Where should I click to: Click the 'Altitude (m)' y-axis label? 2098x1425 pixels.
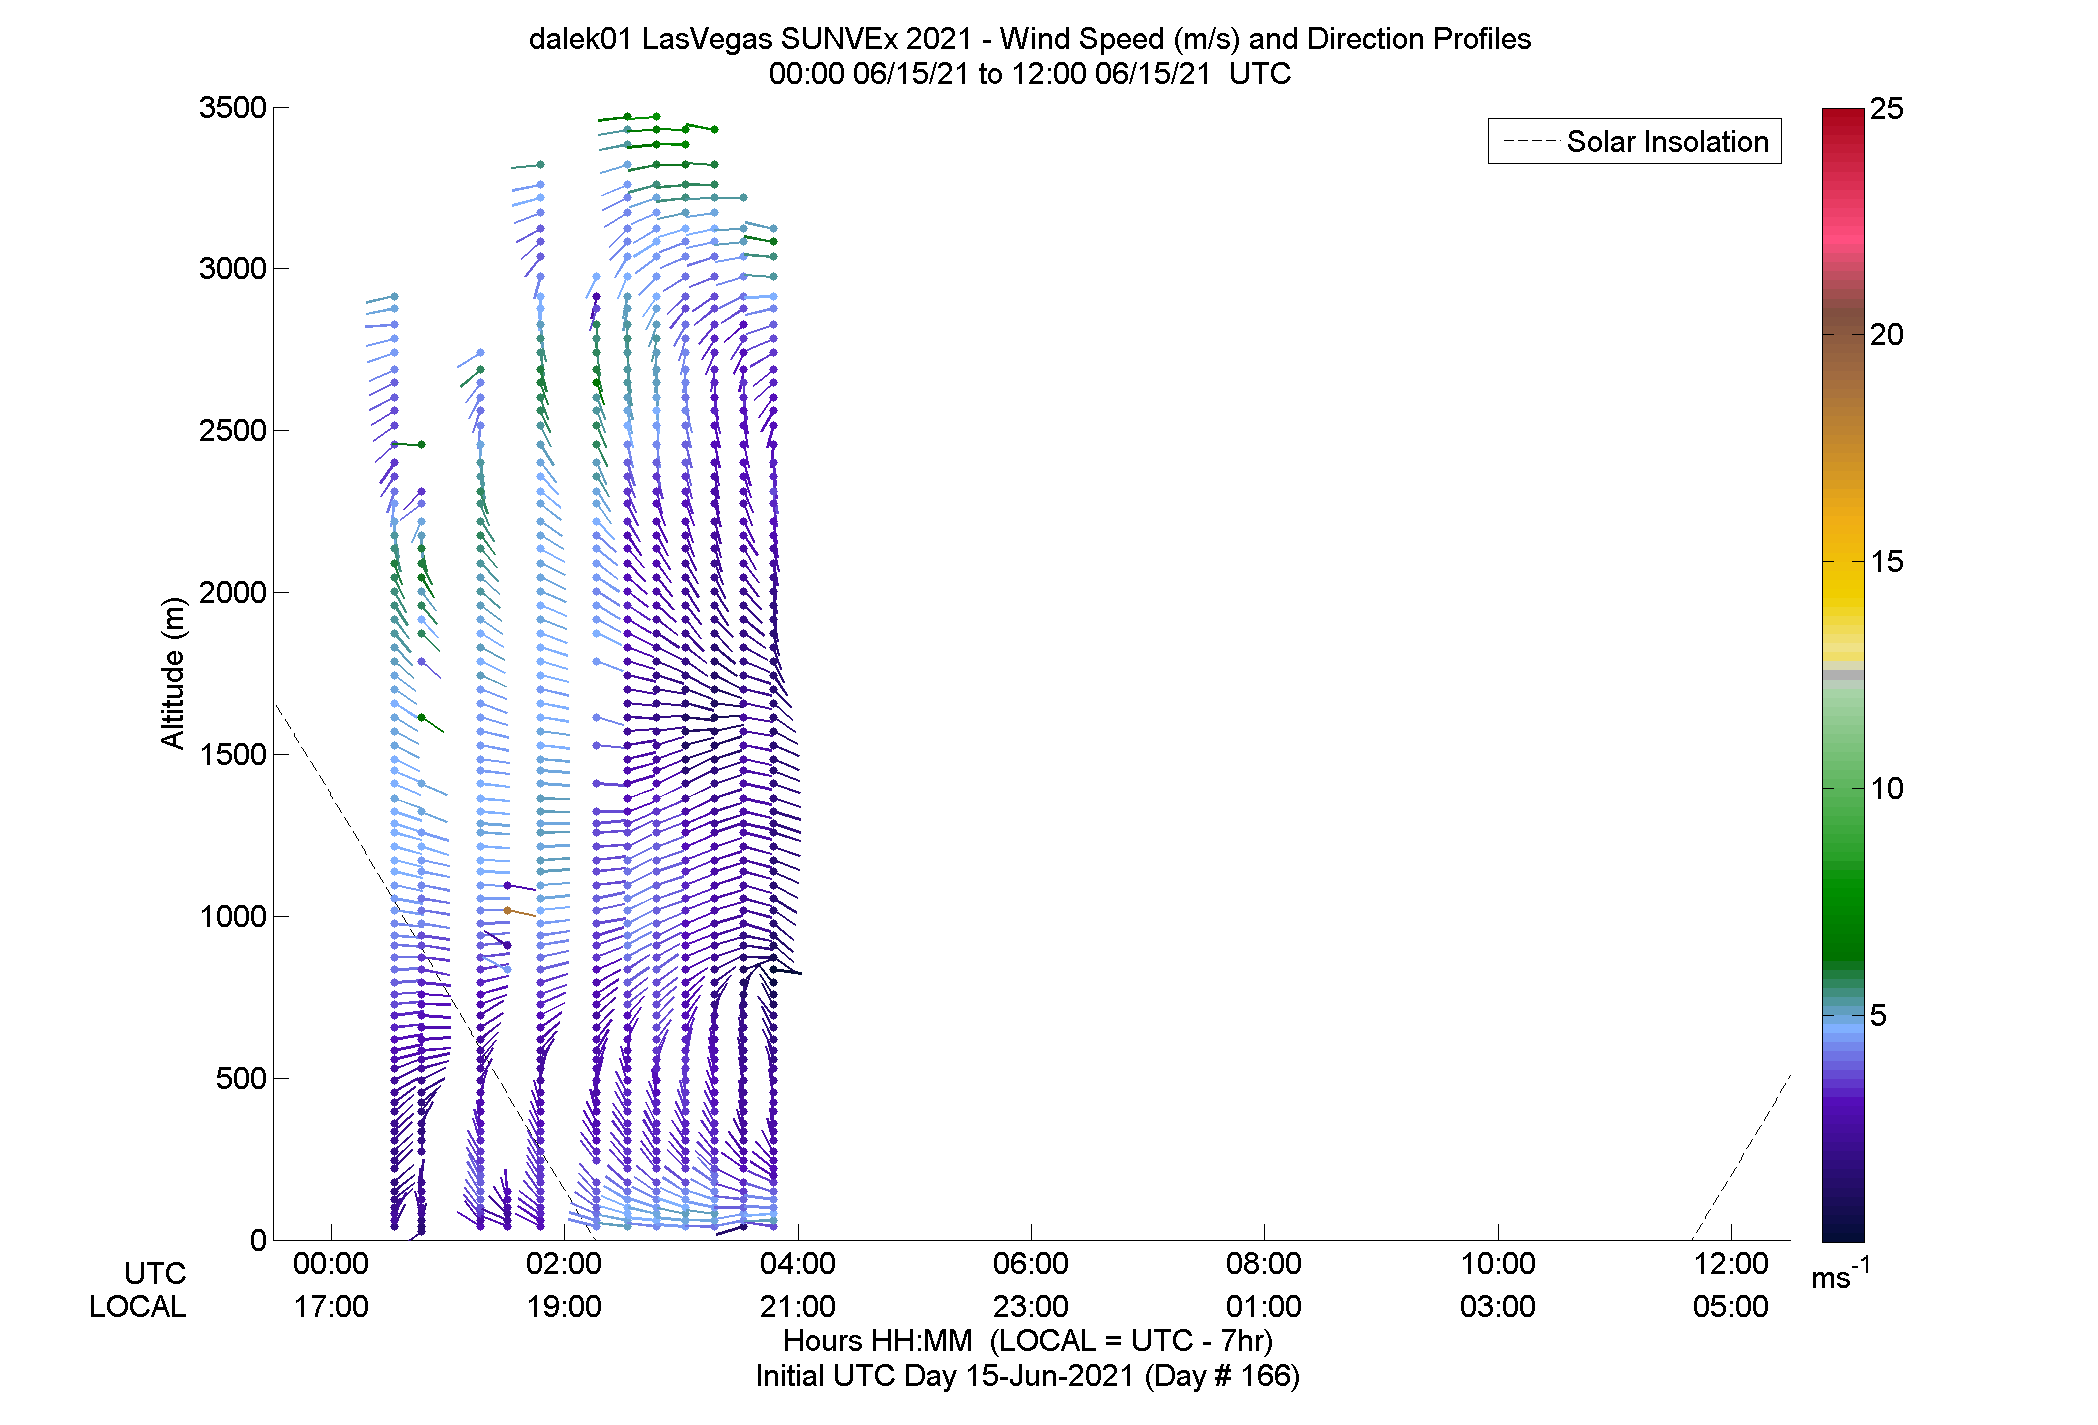173,672
